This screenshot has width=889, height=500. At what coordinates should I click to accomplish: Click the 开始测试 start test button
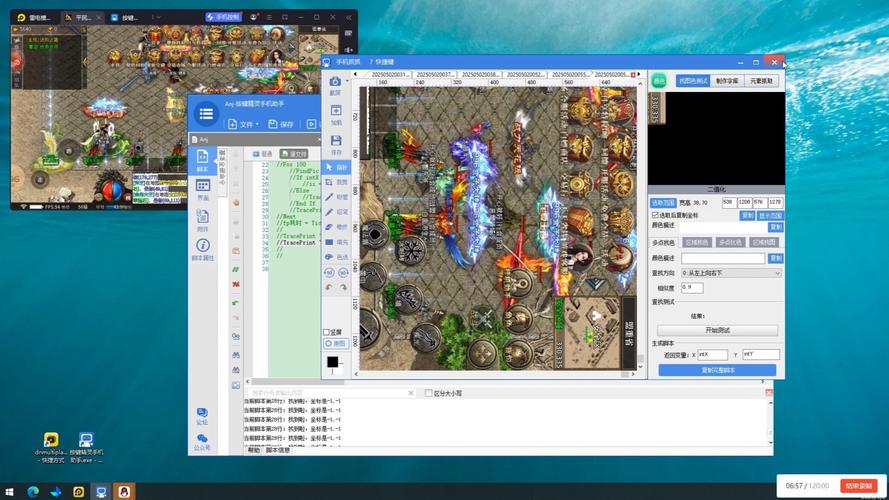click(x=716, y=330)
